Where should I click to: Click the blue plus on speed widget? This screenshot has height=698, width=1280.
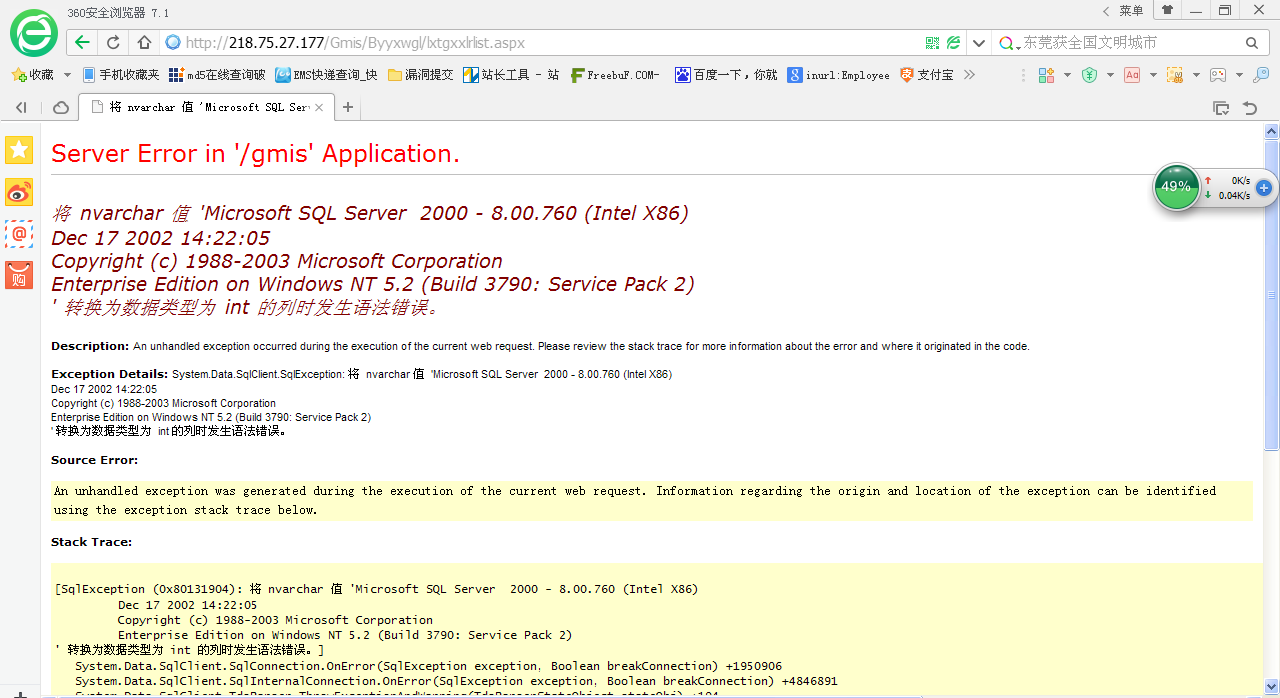(1263, 187)
